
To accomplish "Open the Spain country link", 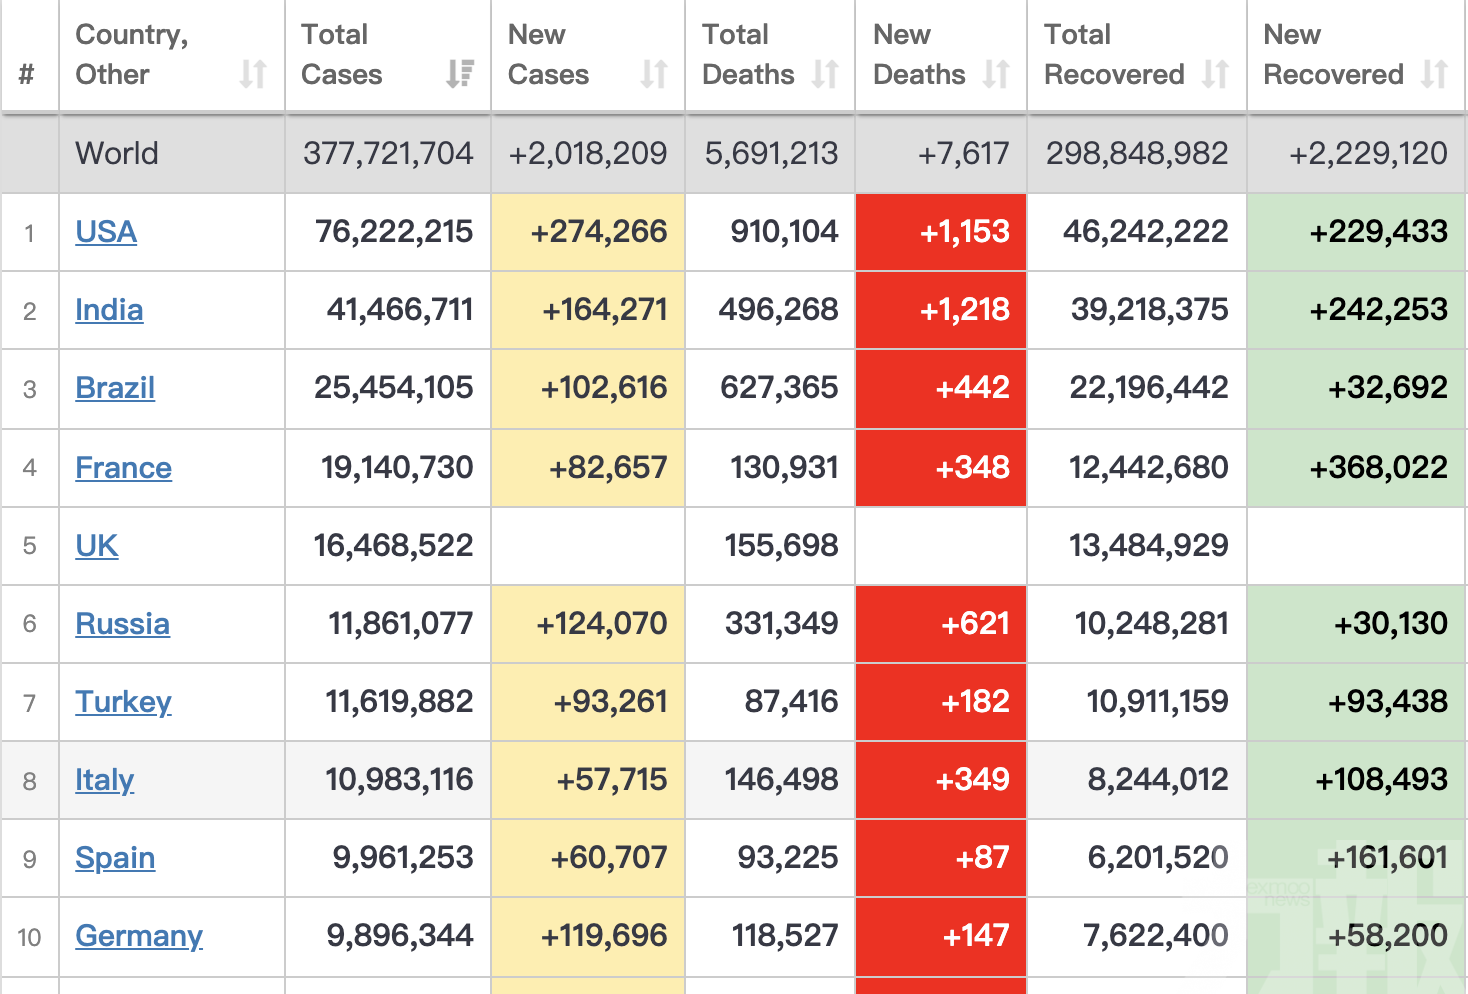I will 115,858.
